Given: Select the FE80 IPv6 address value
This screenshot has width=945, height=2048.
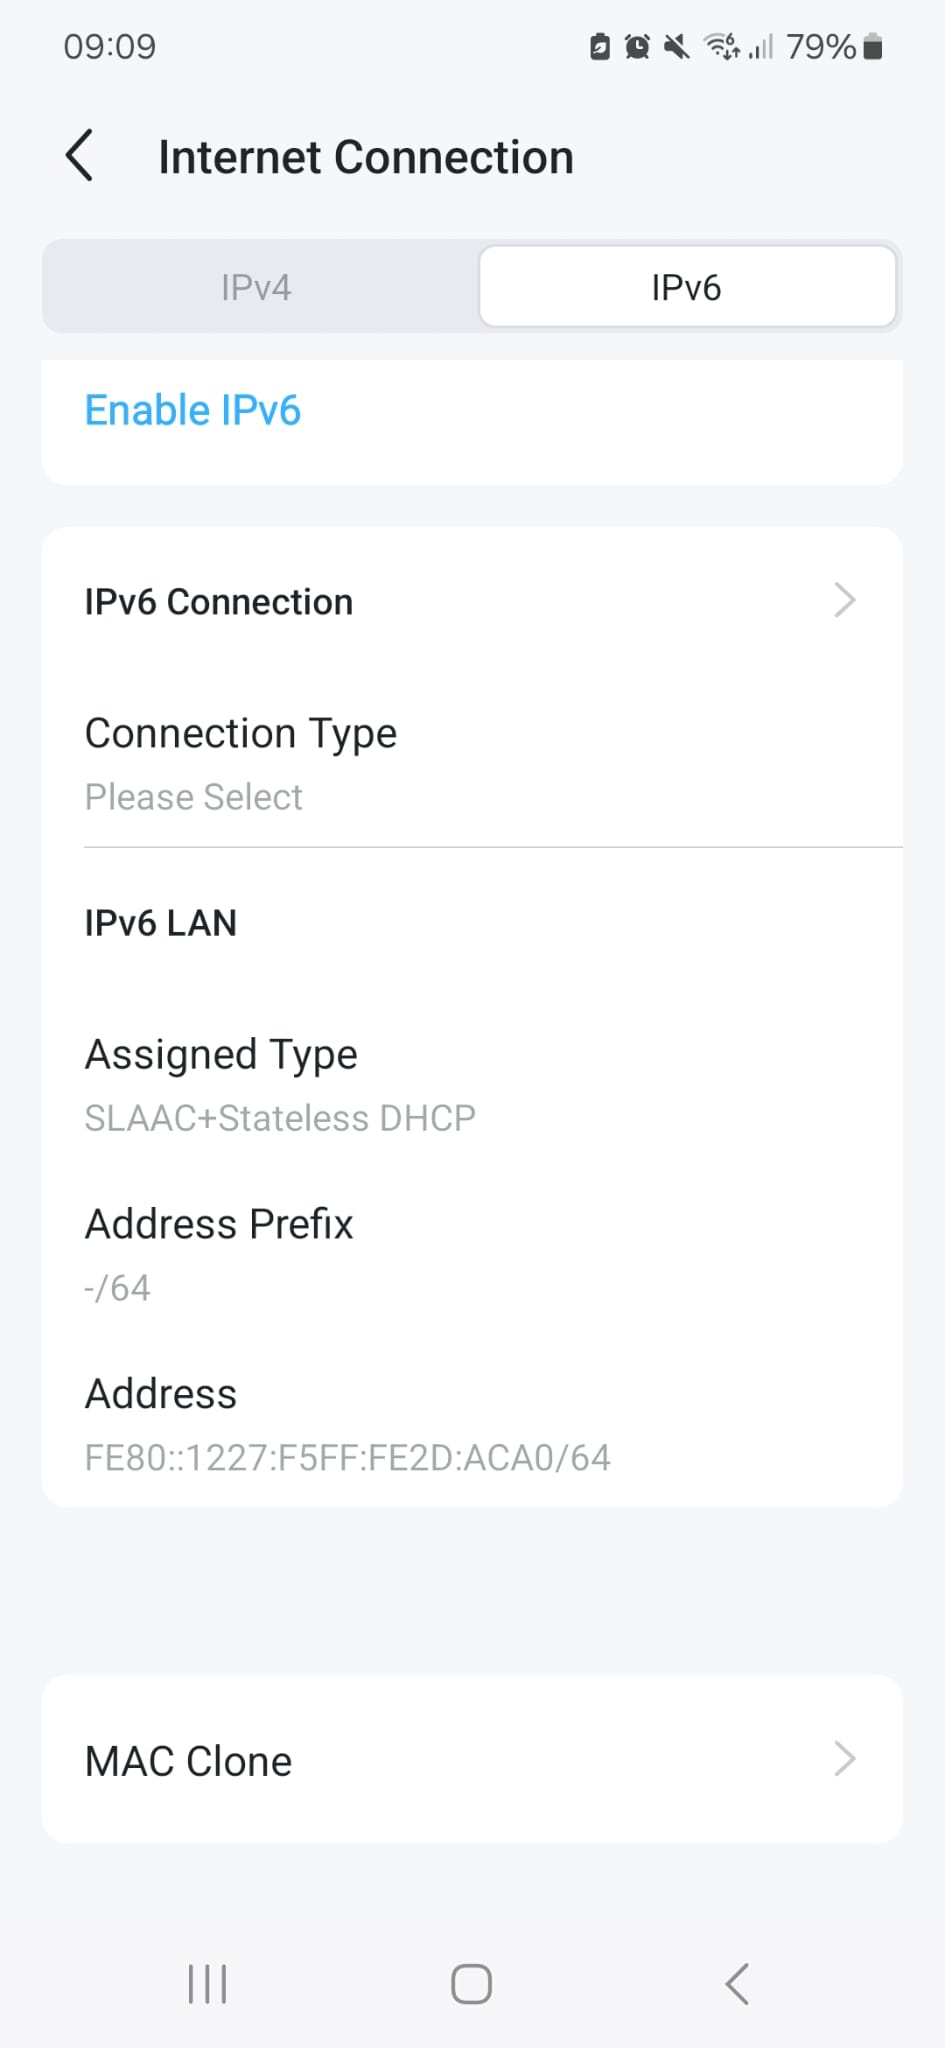Looking at the screenshot, I should (347, 1457).
